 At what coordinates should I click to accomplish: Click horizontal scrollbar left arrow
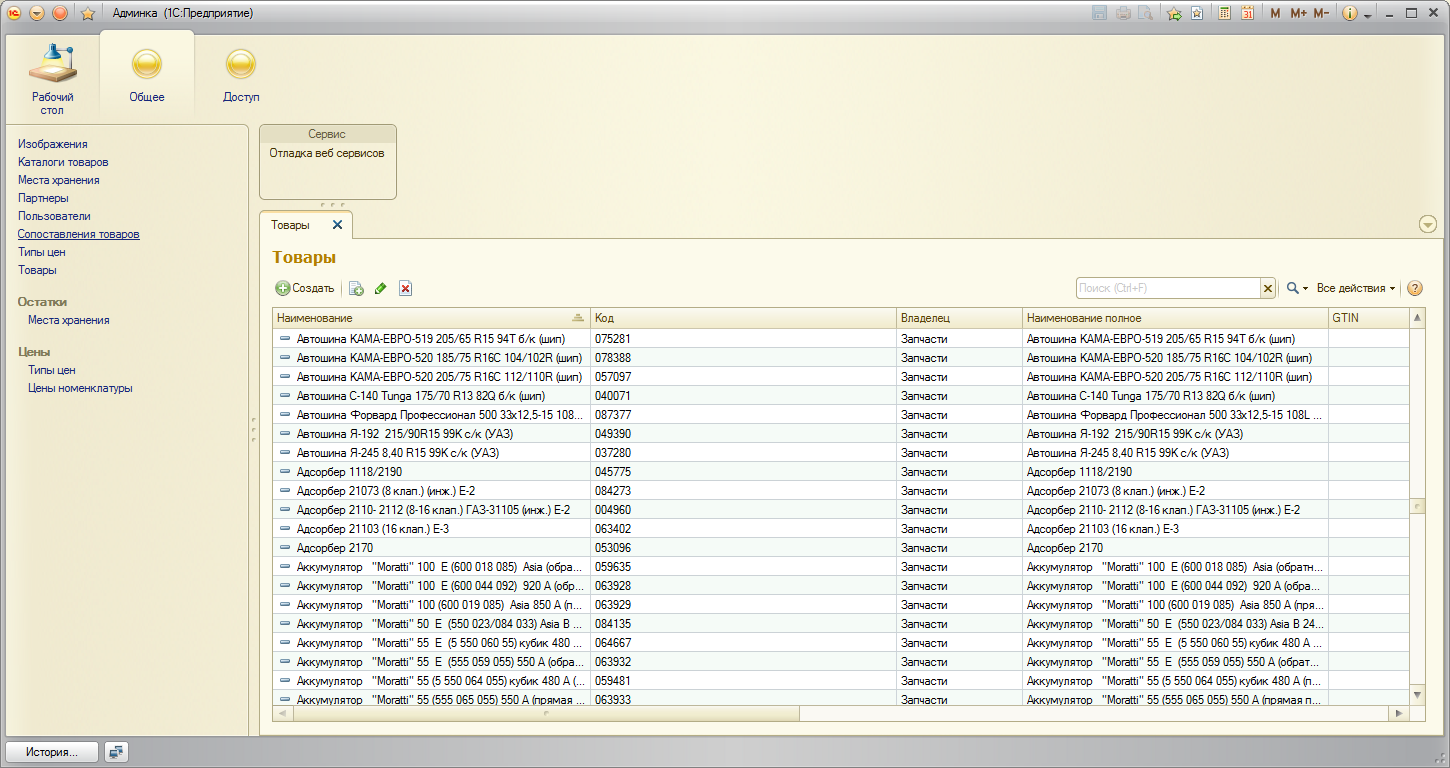(x=282, y=714)
